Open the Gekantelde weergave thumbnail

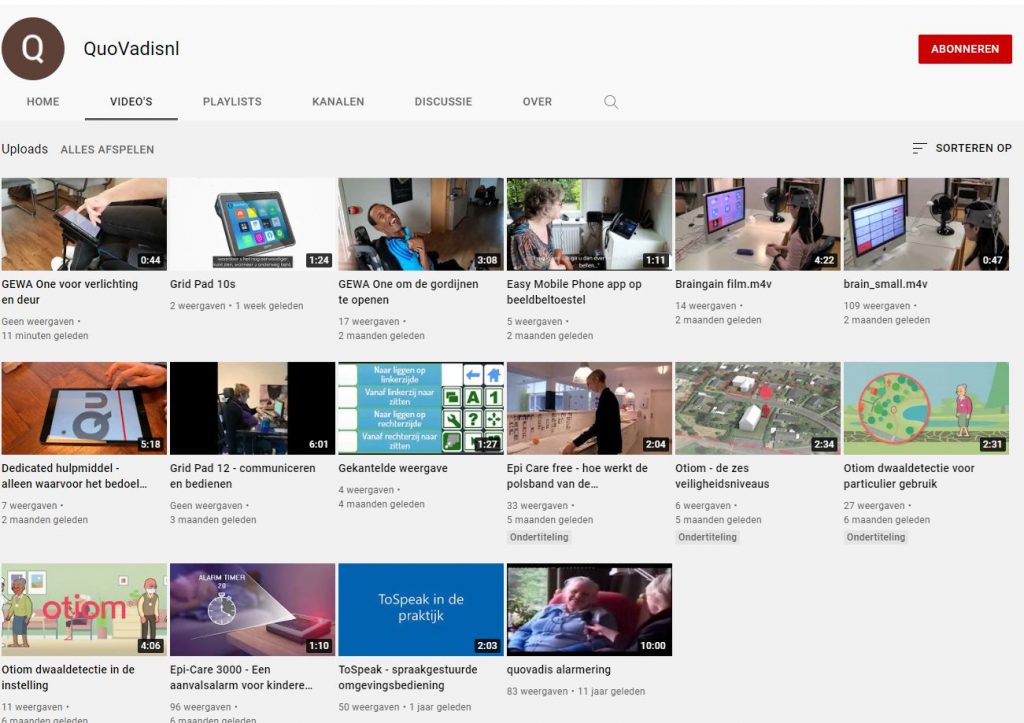pyautogui.click(x=421, y=408)
